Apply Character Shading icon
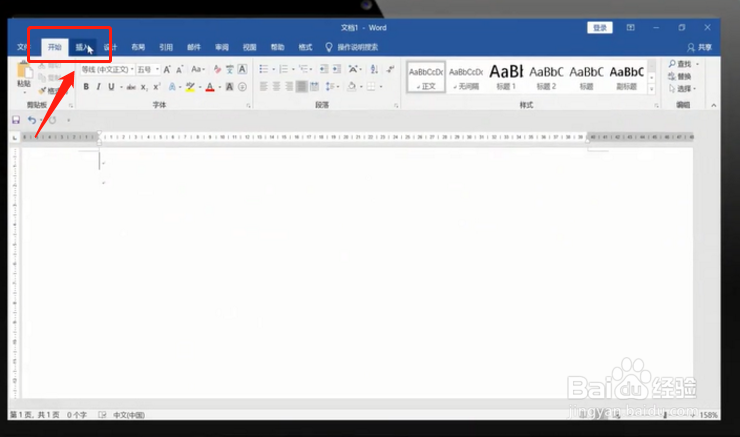Screen dimensions: 740x437 [x=229, y=87]
